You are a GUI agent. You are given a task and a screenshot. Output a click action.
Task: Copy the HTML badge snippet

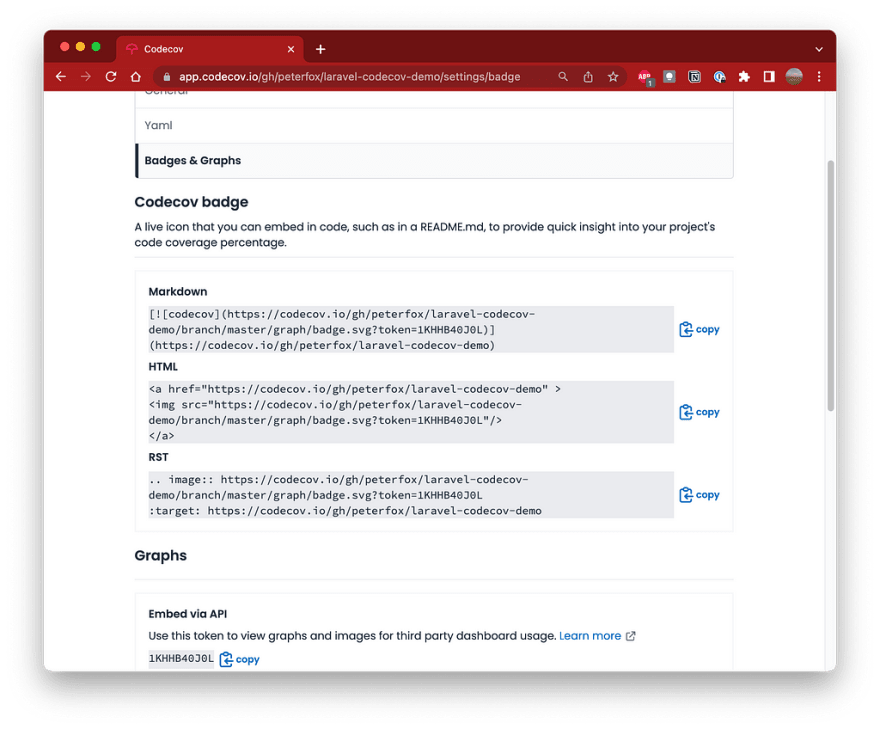click(699, 412)
